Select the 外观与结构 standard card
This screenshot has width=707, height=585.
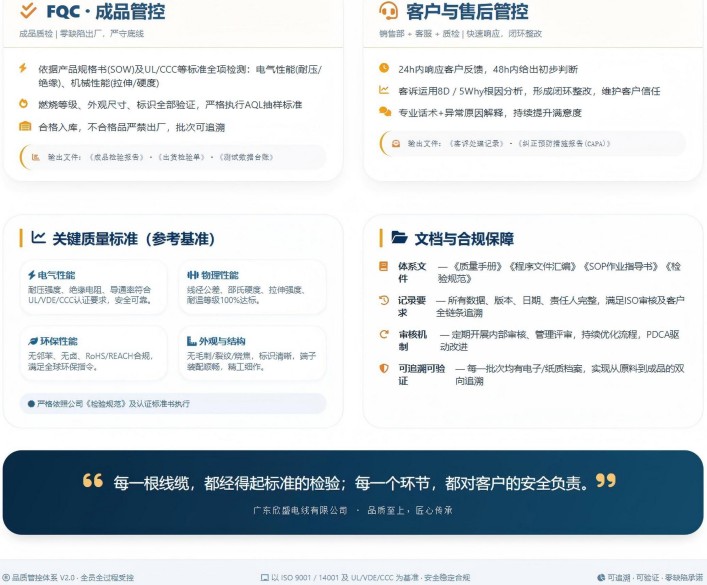pos(251,351)
